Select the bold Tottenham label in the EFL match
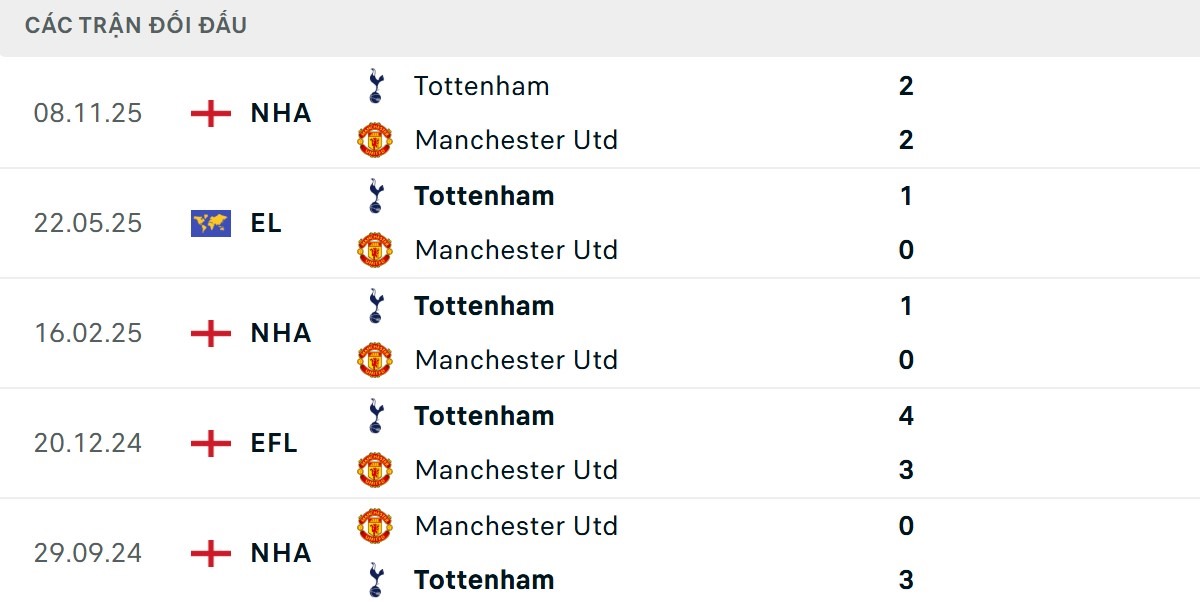Image resolution: width=1200 pixels, height=602 pixels. tap(483, 416)
